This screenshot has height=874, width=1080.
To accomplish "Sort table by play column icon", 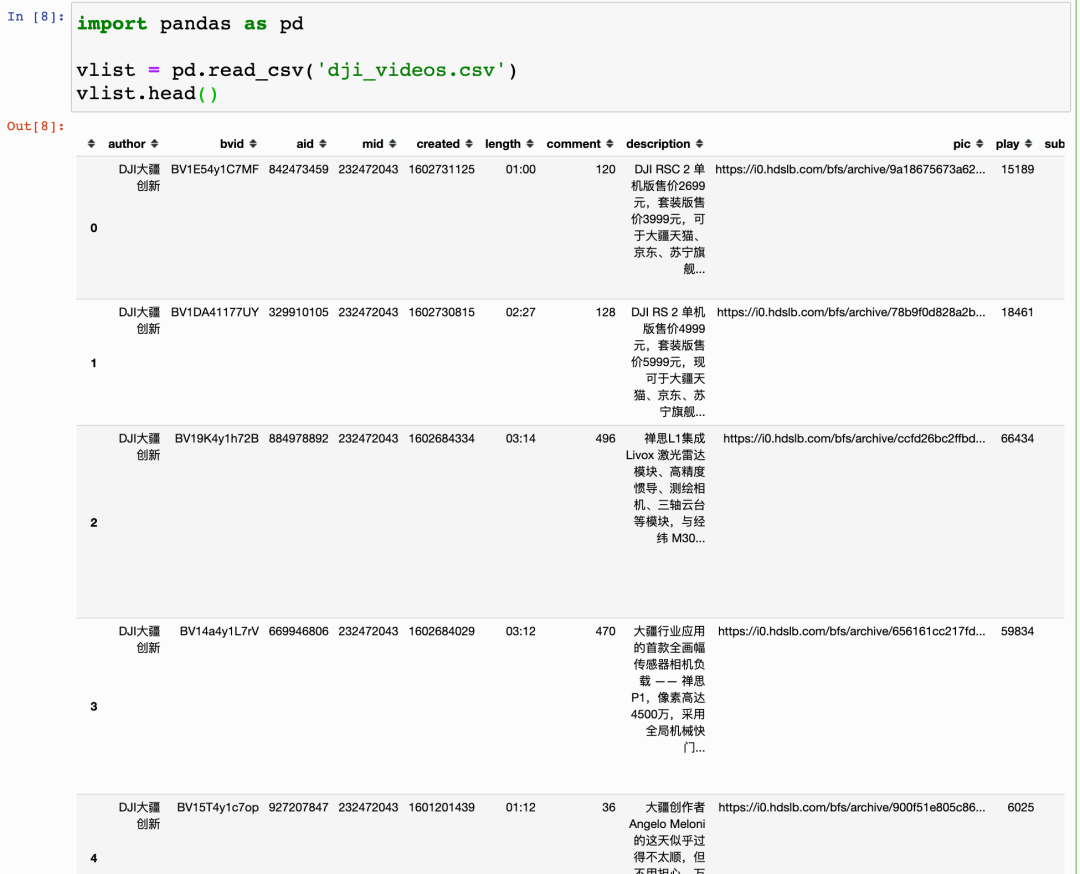I will coord(1028,144).
